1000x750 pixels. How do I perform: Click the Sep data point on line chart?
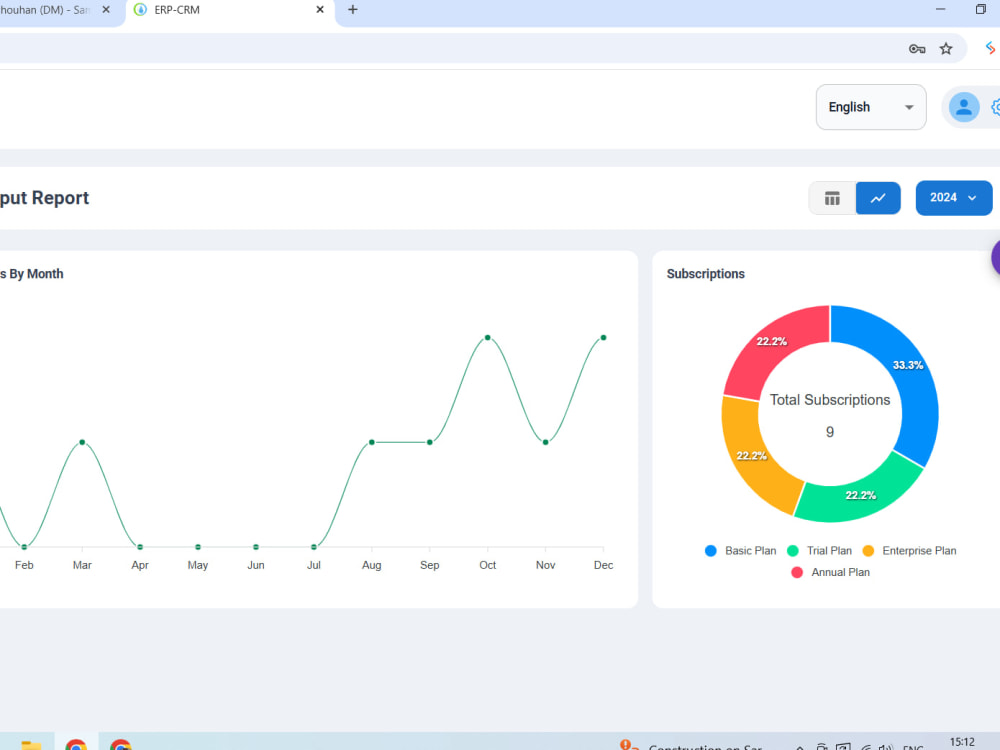(x=429, y=442)
